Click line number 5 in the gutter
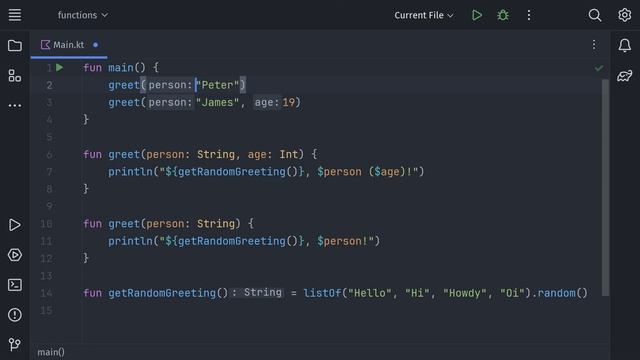Viewport: 640px width, 360px height. (x=49, y=137)
